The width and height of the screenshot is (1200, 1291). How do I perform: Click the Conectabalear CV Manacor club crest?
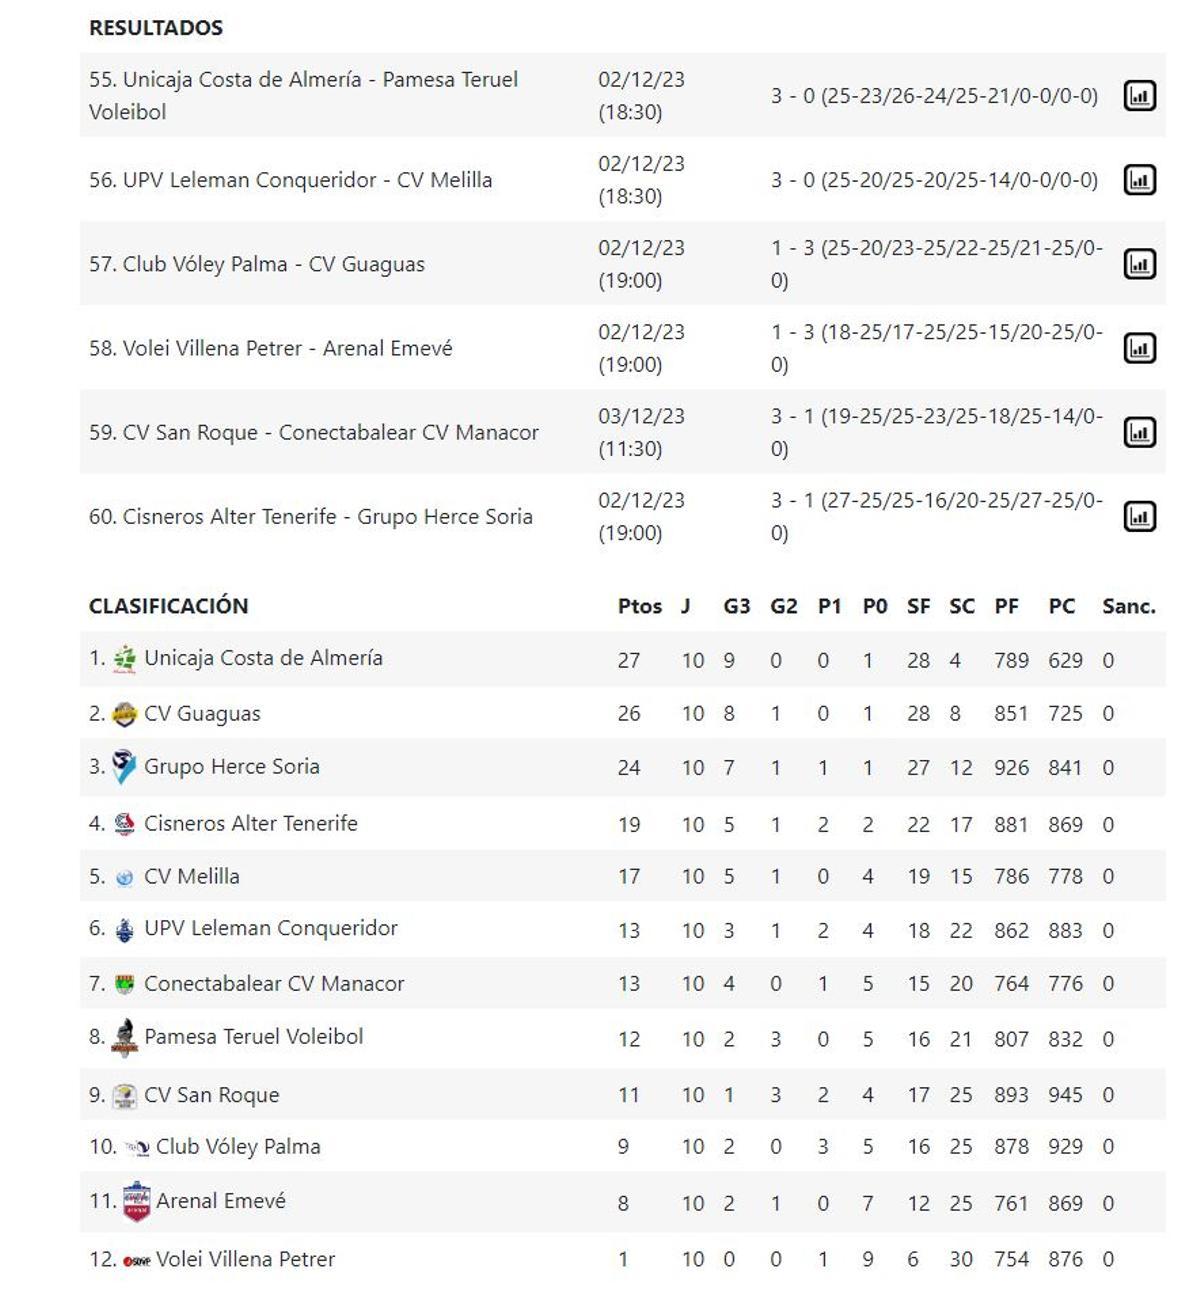124,984
